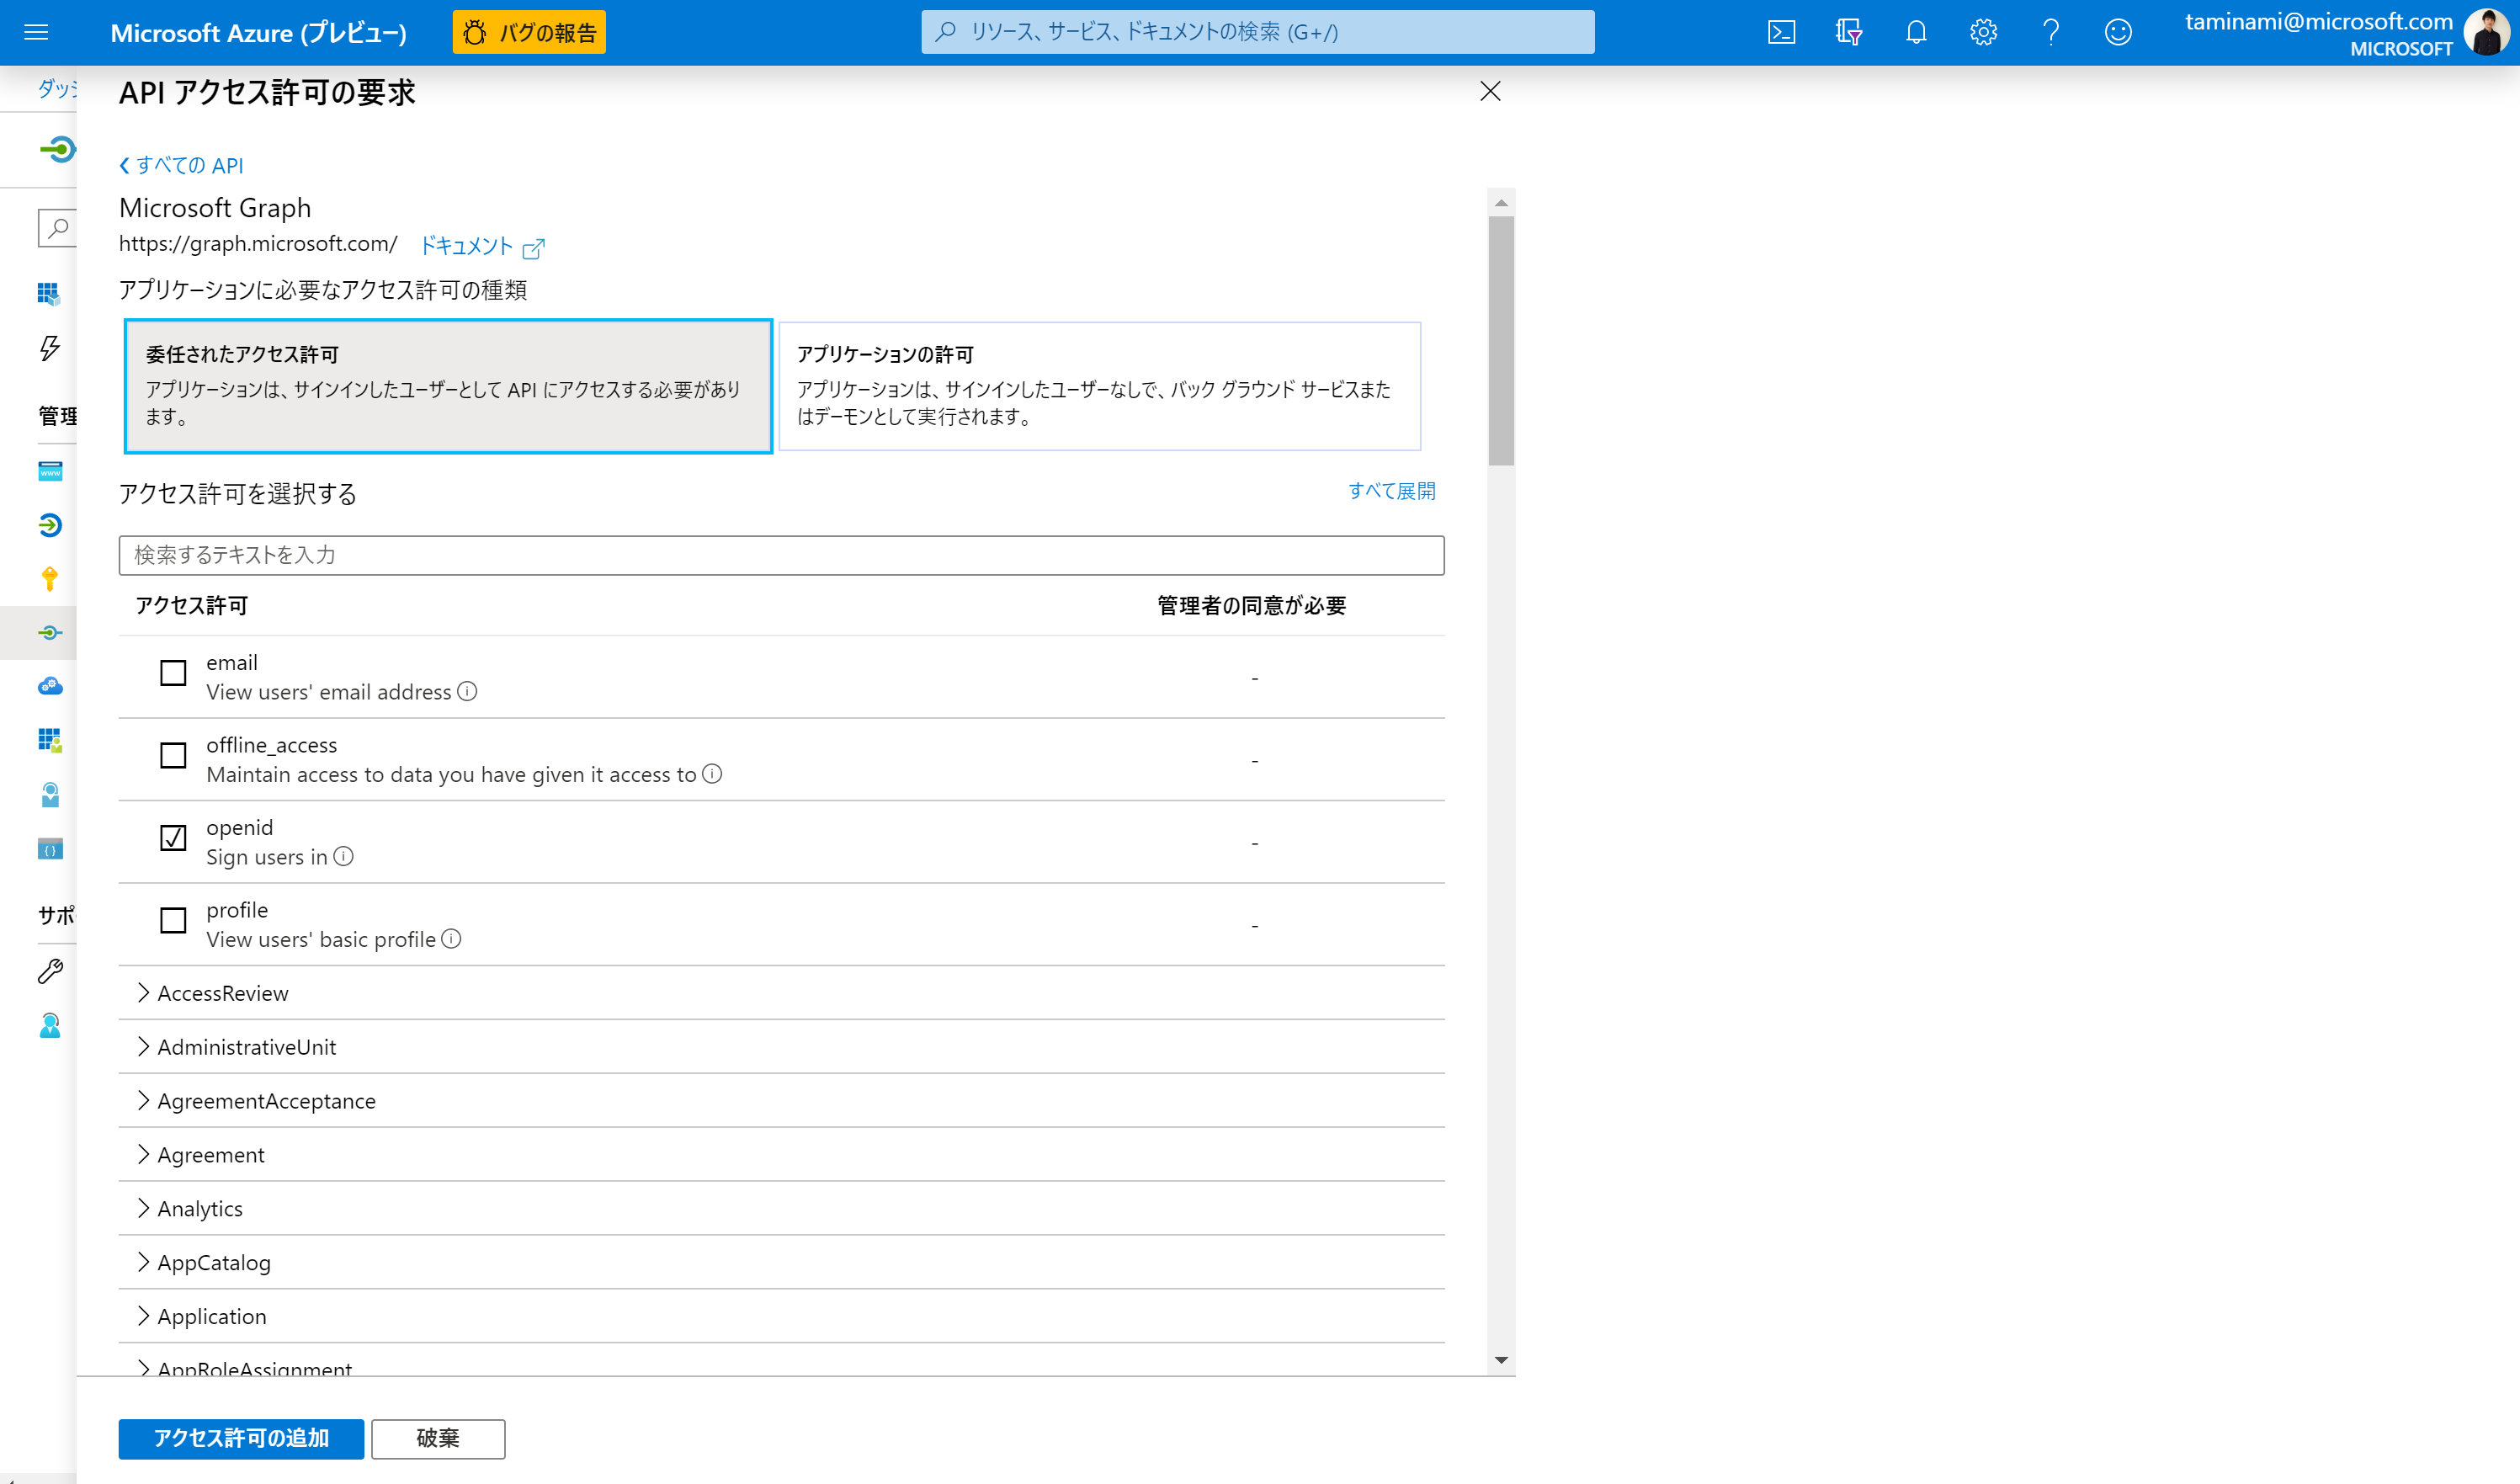This screenshot has width=2520, height=1484.
Task: Click the Microsoft Azure (プレビュー) home title
Action: click(x=258, y=33)
